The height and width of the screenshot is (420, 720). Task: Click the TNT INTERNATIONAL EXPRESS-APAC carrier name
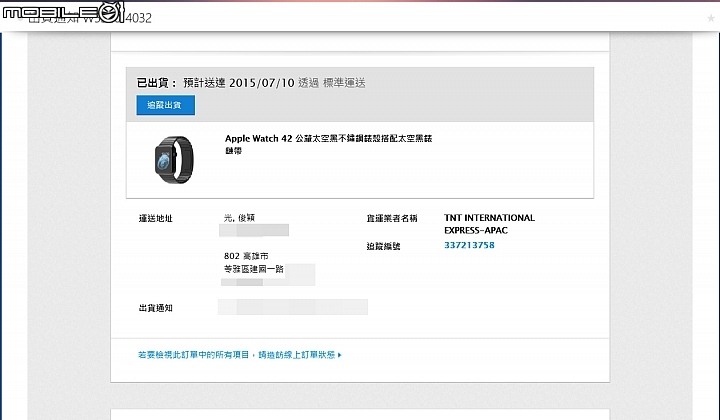point(489,224)
